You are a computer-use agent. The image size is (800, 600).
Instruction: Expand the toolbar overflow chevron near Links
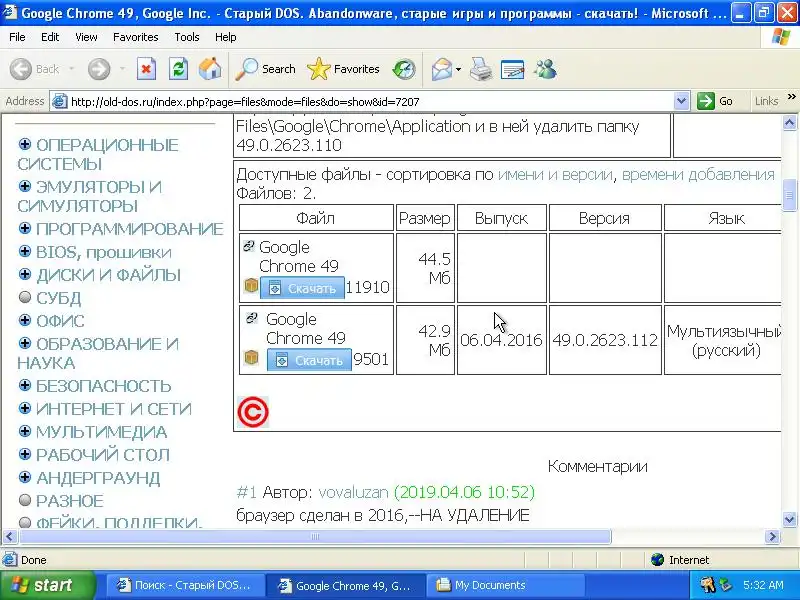(x=791, y=96)
